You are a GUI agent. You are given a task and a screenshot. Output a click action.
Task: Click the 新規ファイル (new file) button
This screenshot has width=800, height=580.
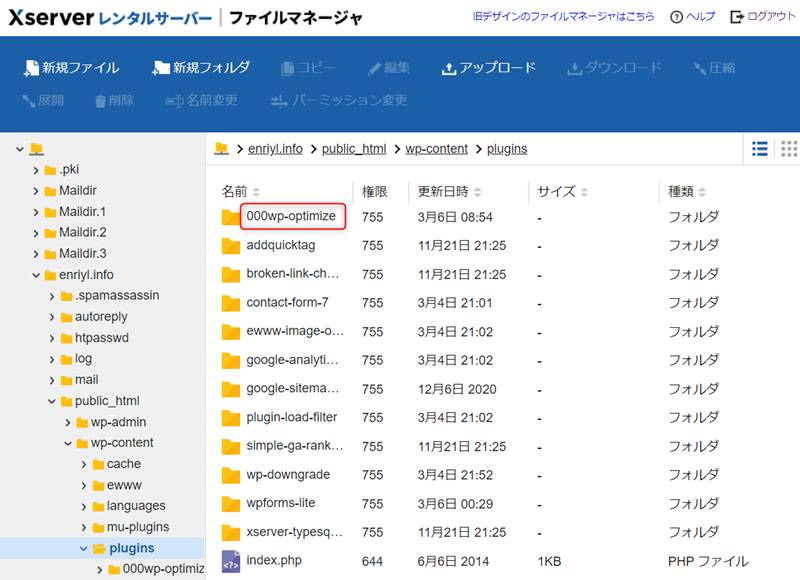pyautogui.click(x=71, y=68)
